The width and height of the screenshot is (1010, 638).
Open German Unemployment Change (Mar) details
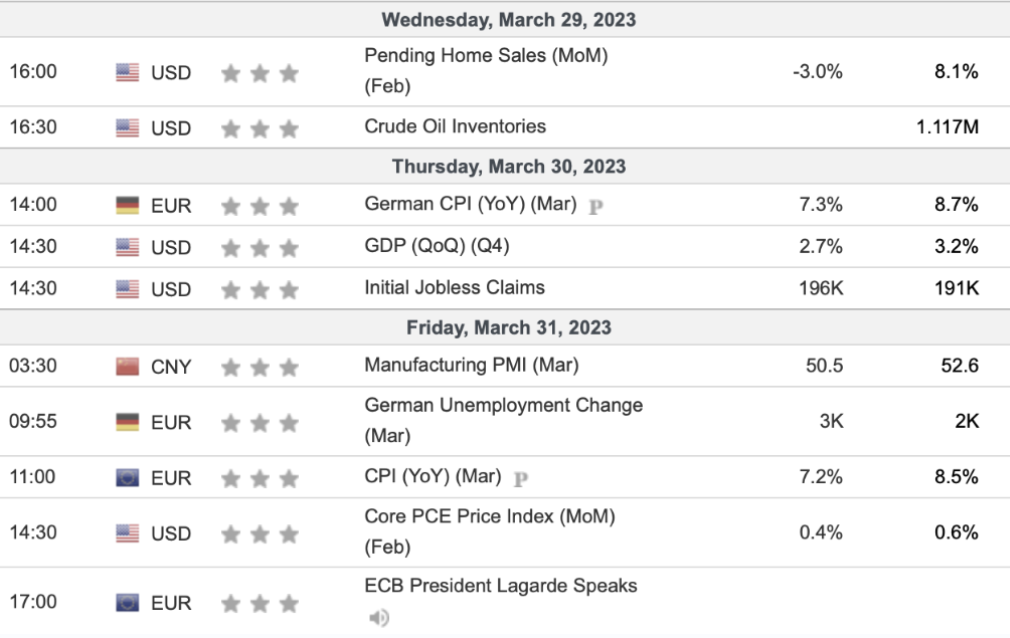coord(504,420)
